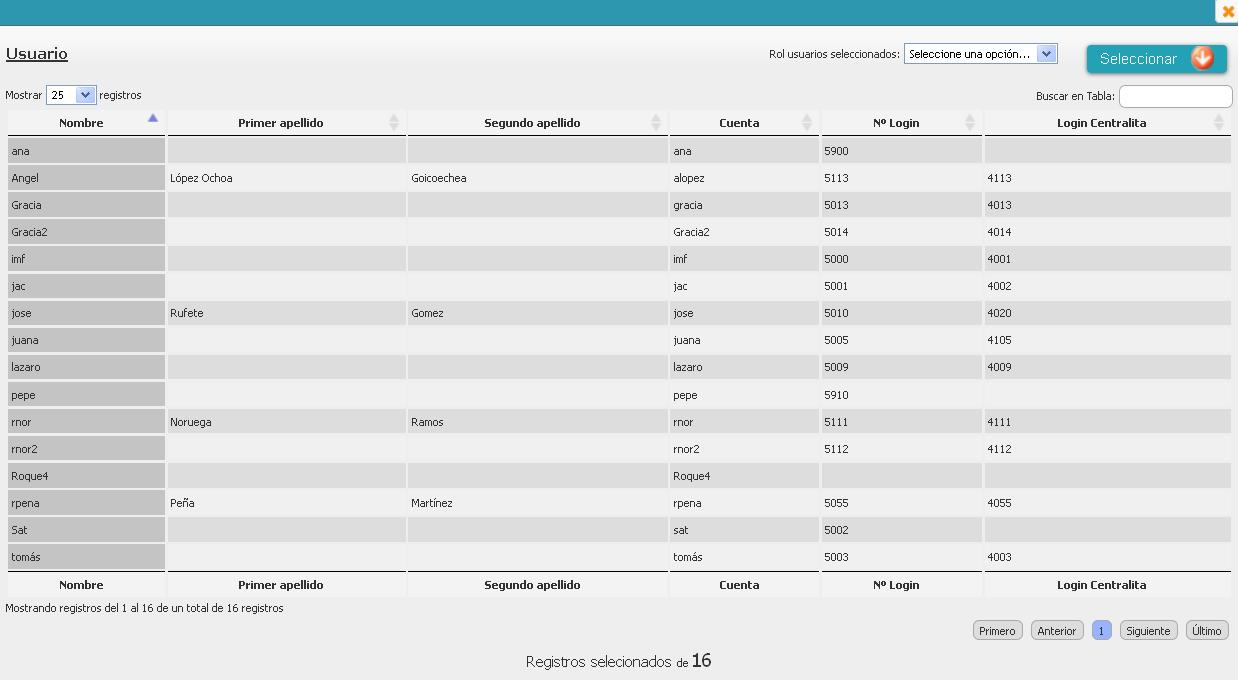Click login number 5910

pyautogui.click(x=901, y=395)
